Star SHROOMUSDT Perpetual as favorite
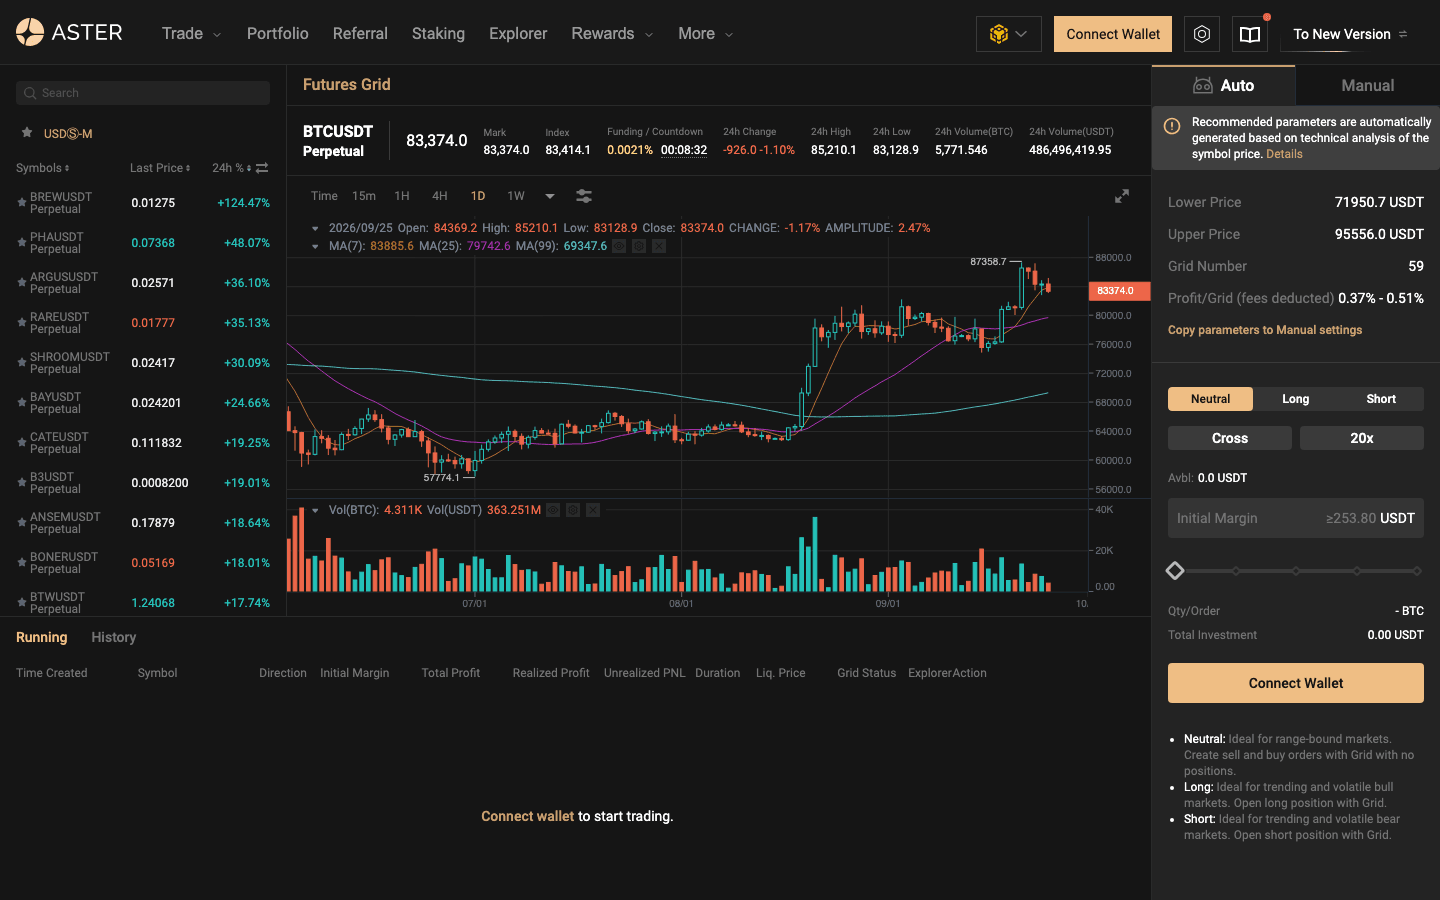Viewport: 1440px width, 900px height. pos(21,362)
